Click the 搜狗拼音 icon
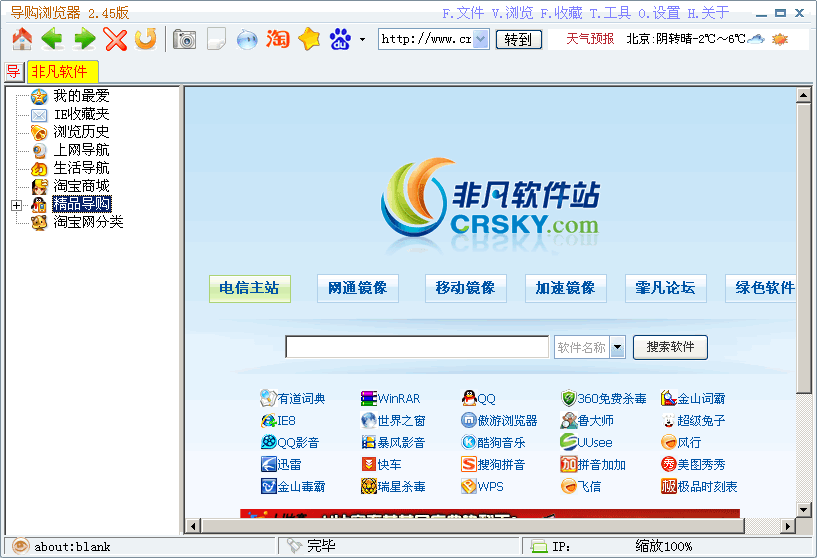This screenshot has height=558, width=817. [469, 464]
